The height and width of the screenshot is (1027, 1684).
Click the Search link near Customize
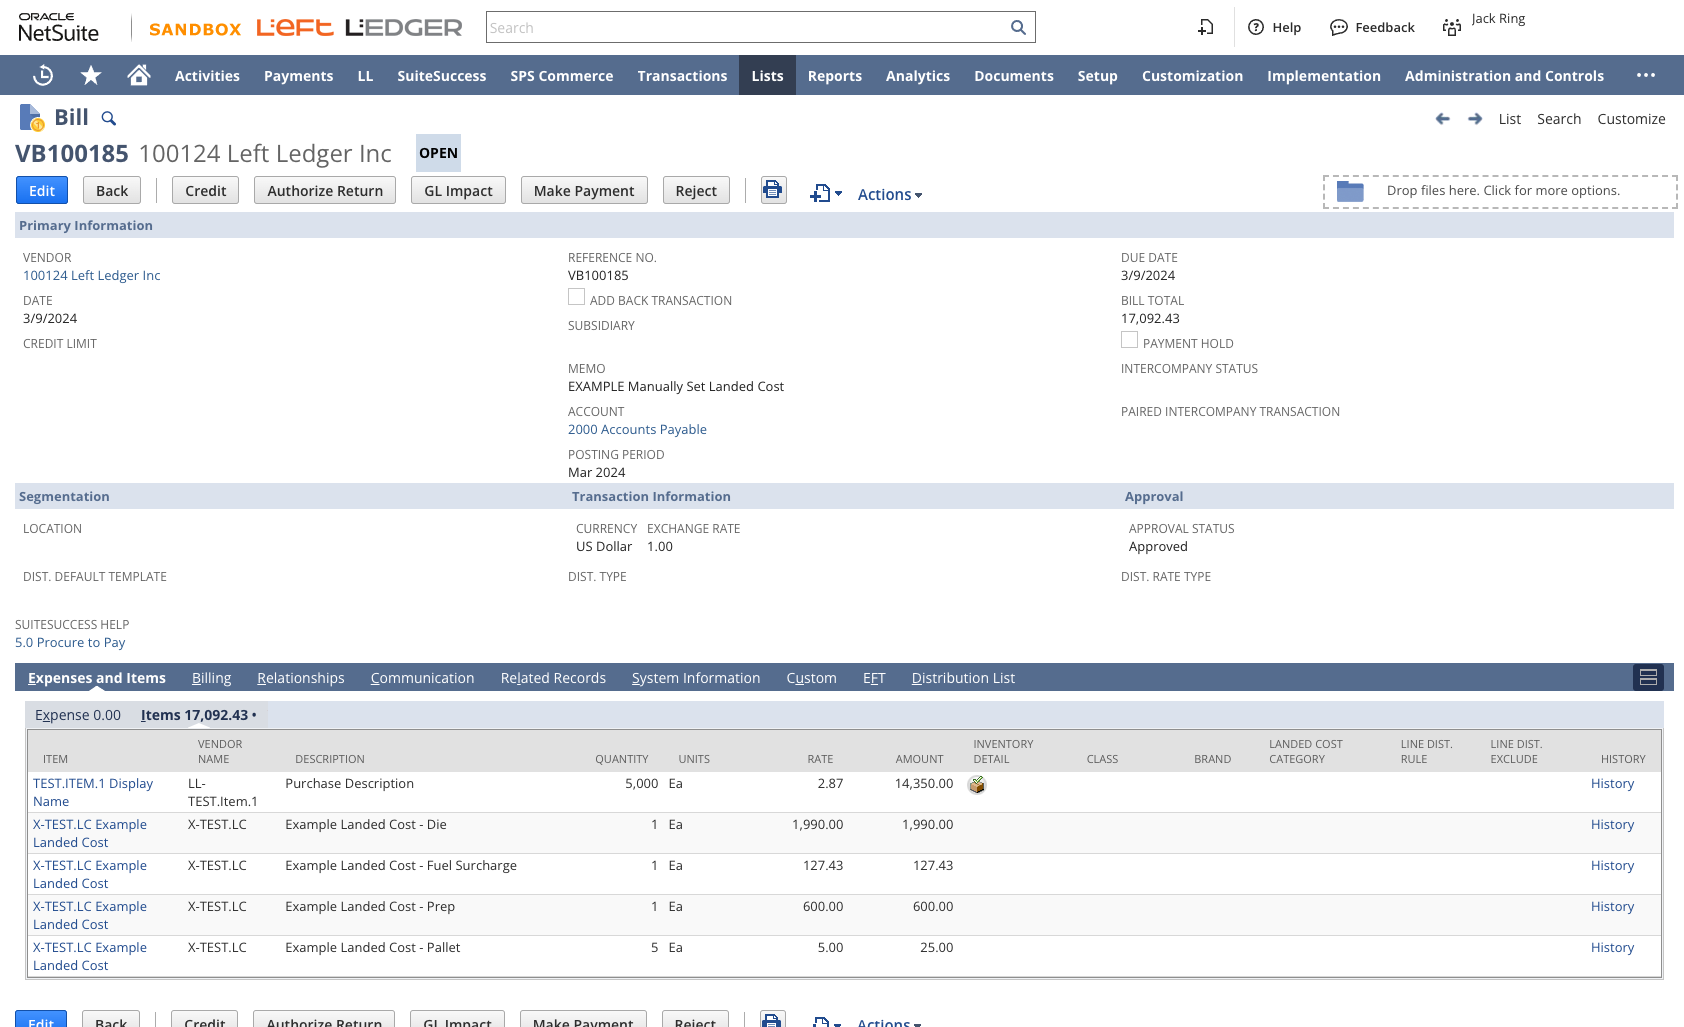click(1559, 119)
